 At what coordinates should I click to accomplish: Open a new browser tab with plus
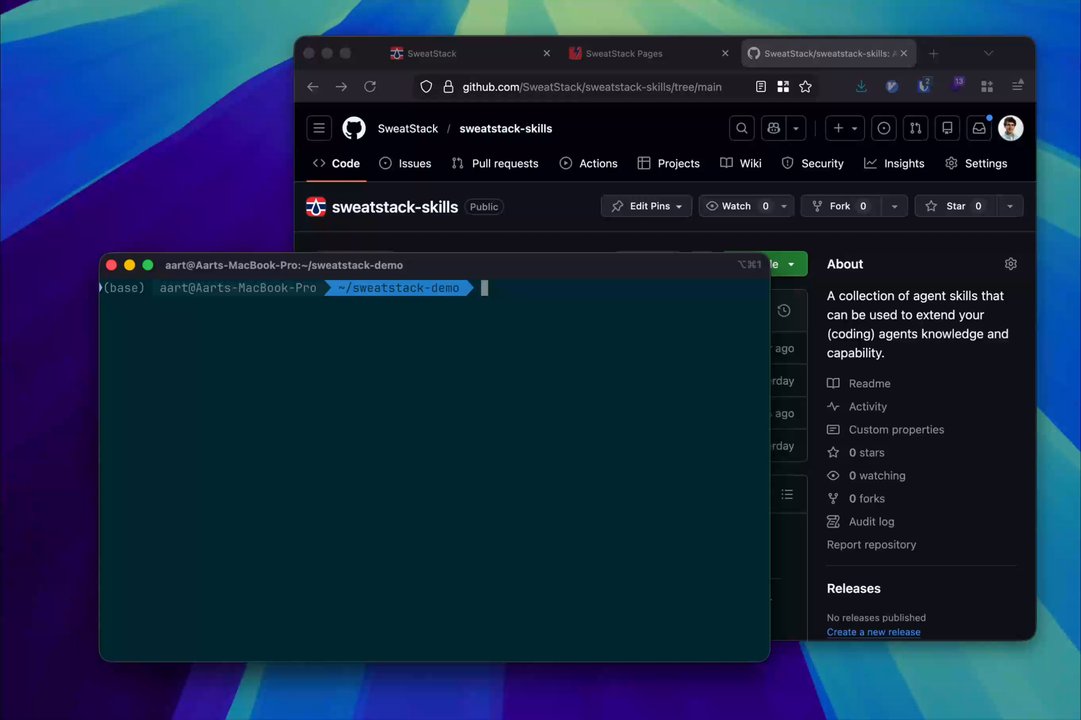933,53
